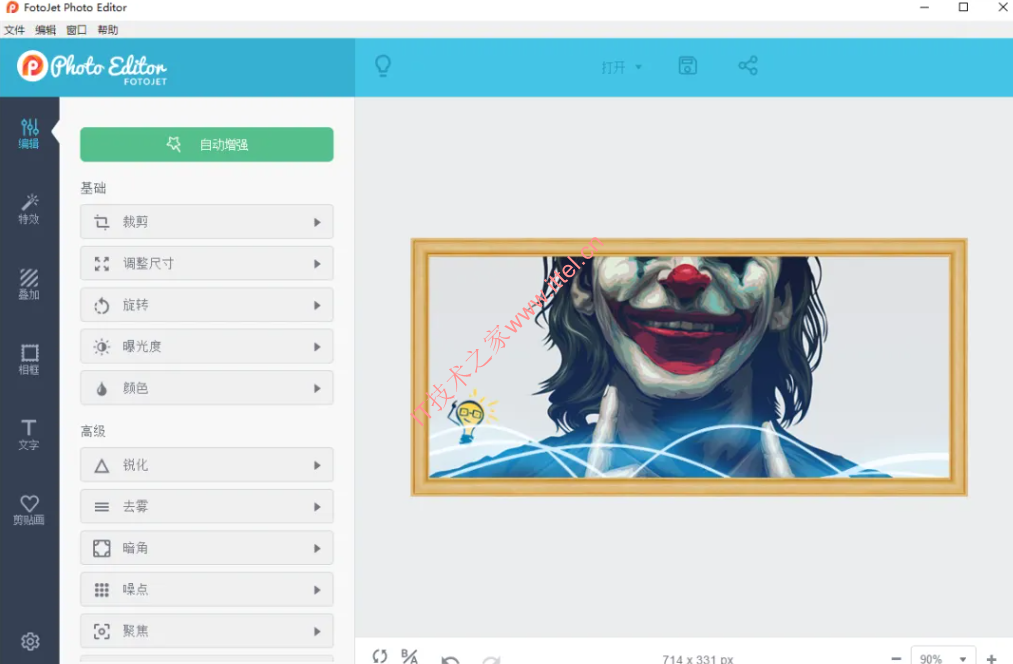Viewport: 1013px width, 664px height.
Task: Click the resize icon beside 调整尺寸
Action: 101,264
